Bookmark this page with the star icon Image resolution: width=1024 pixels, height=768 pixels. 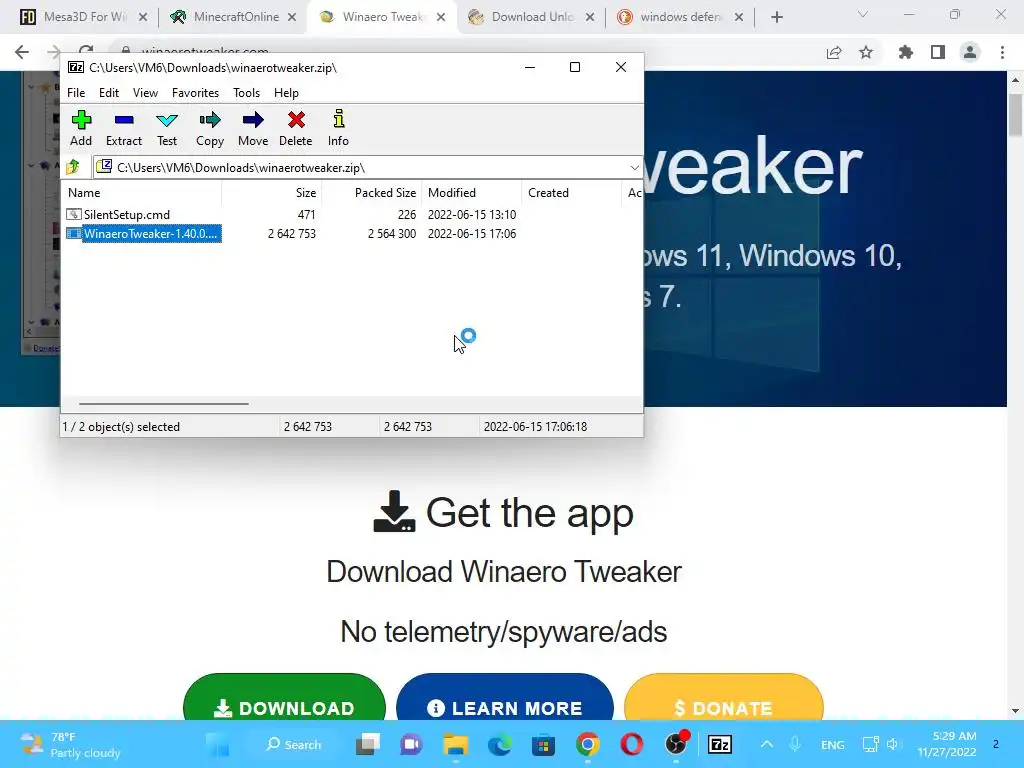tap(866, 52)
